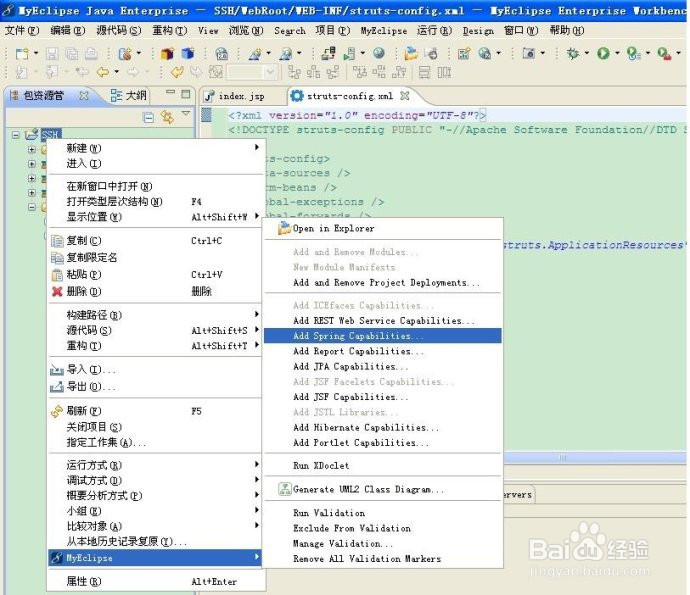
Task: Click MyEclipse in the context menu
Action: [x=155, y=558]
